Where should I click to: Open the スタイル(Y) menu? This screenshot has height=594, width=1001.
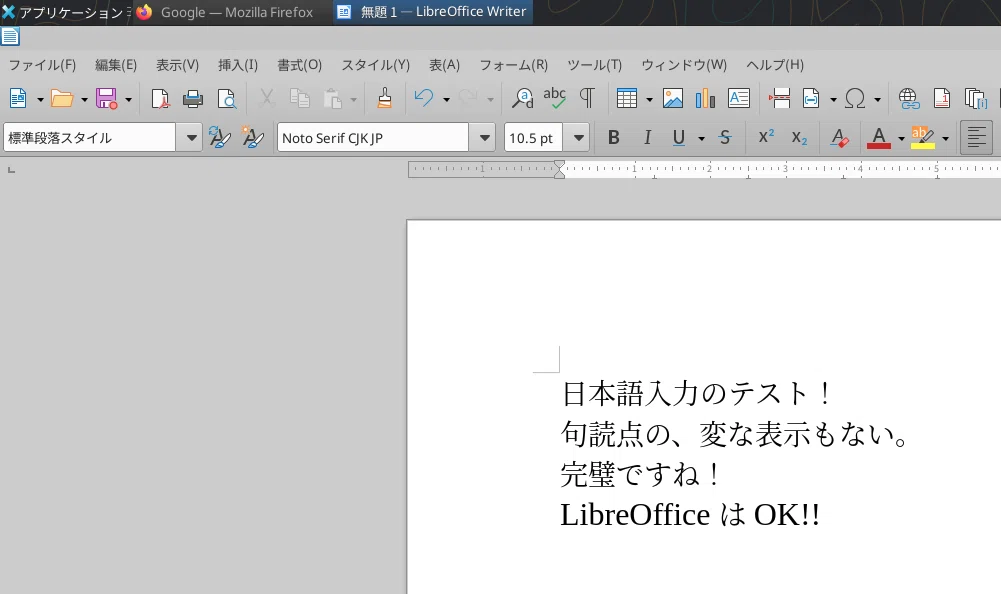[x=375, y=65]
